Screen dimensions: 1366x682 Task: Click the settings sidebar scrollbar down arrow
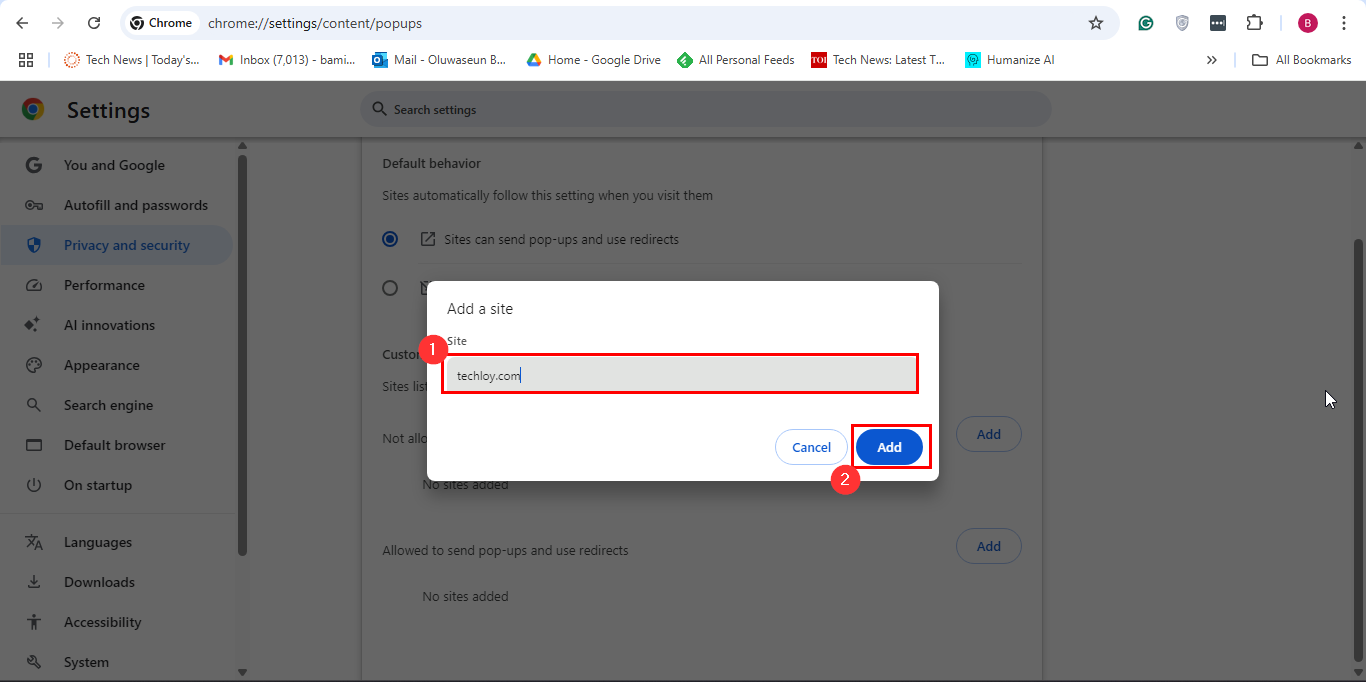click(x=242, y=672)
